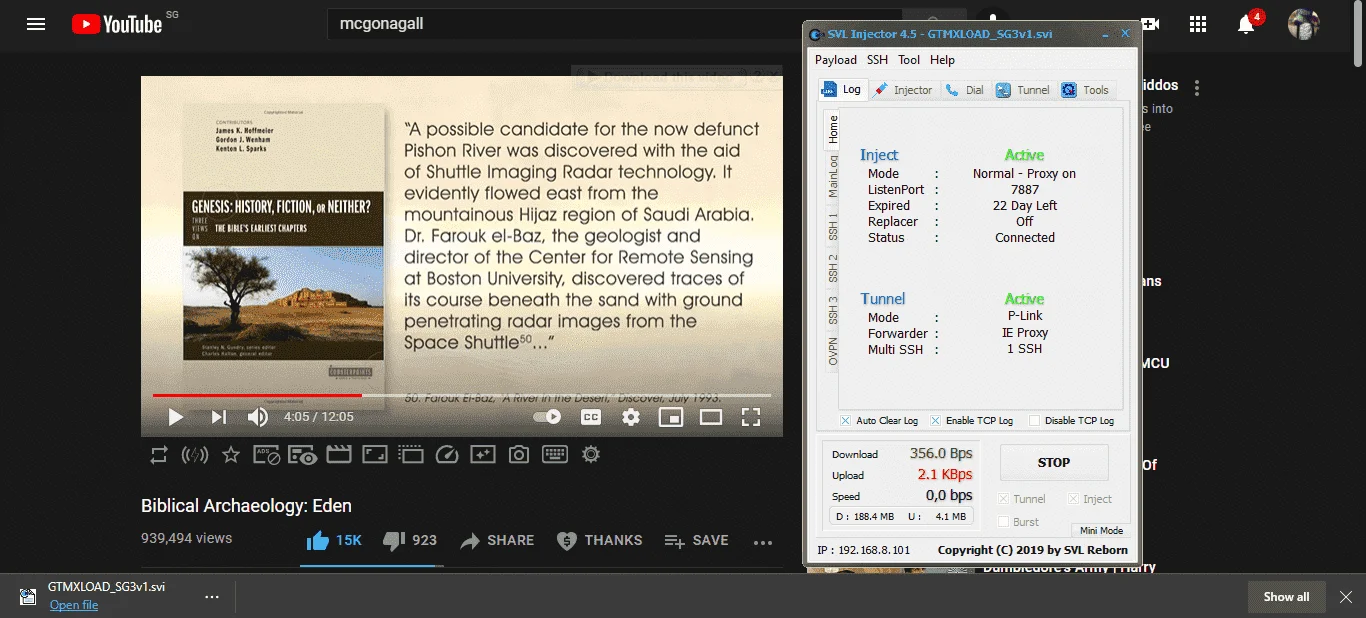Mute the video volume
This screenshot has width=1366, height=618.
[258, 417]
